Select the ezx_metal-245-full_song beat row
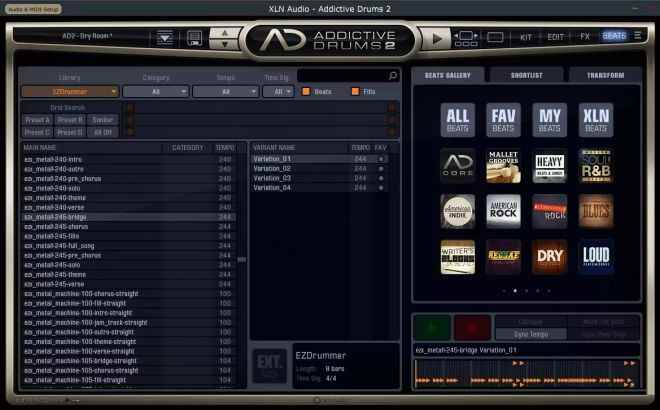The height and width of the screenshot is (410, 660). pyautogui.click(x=128, y=246)
